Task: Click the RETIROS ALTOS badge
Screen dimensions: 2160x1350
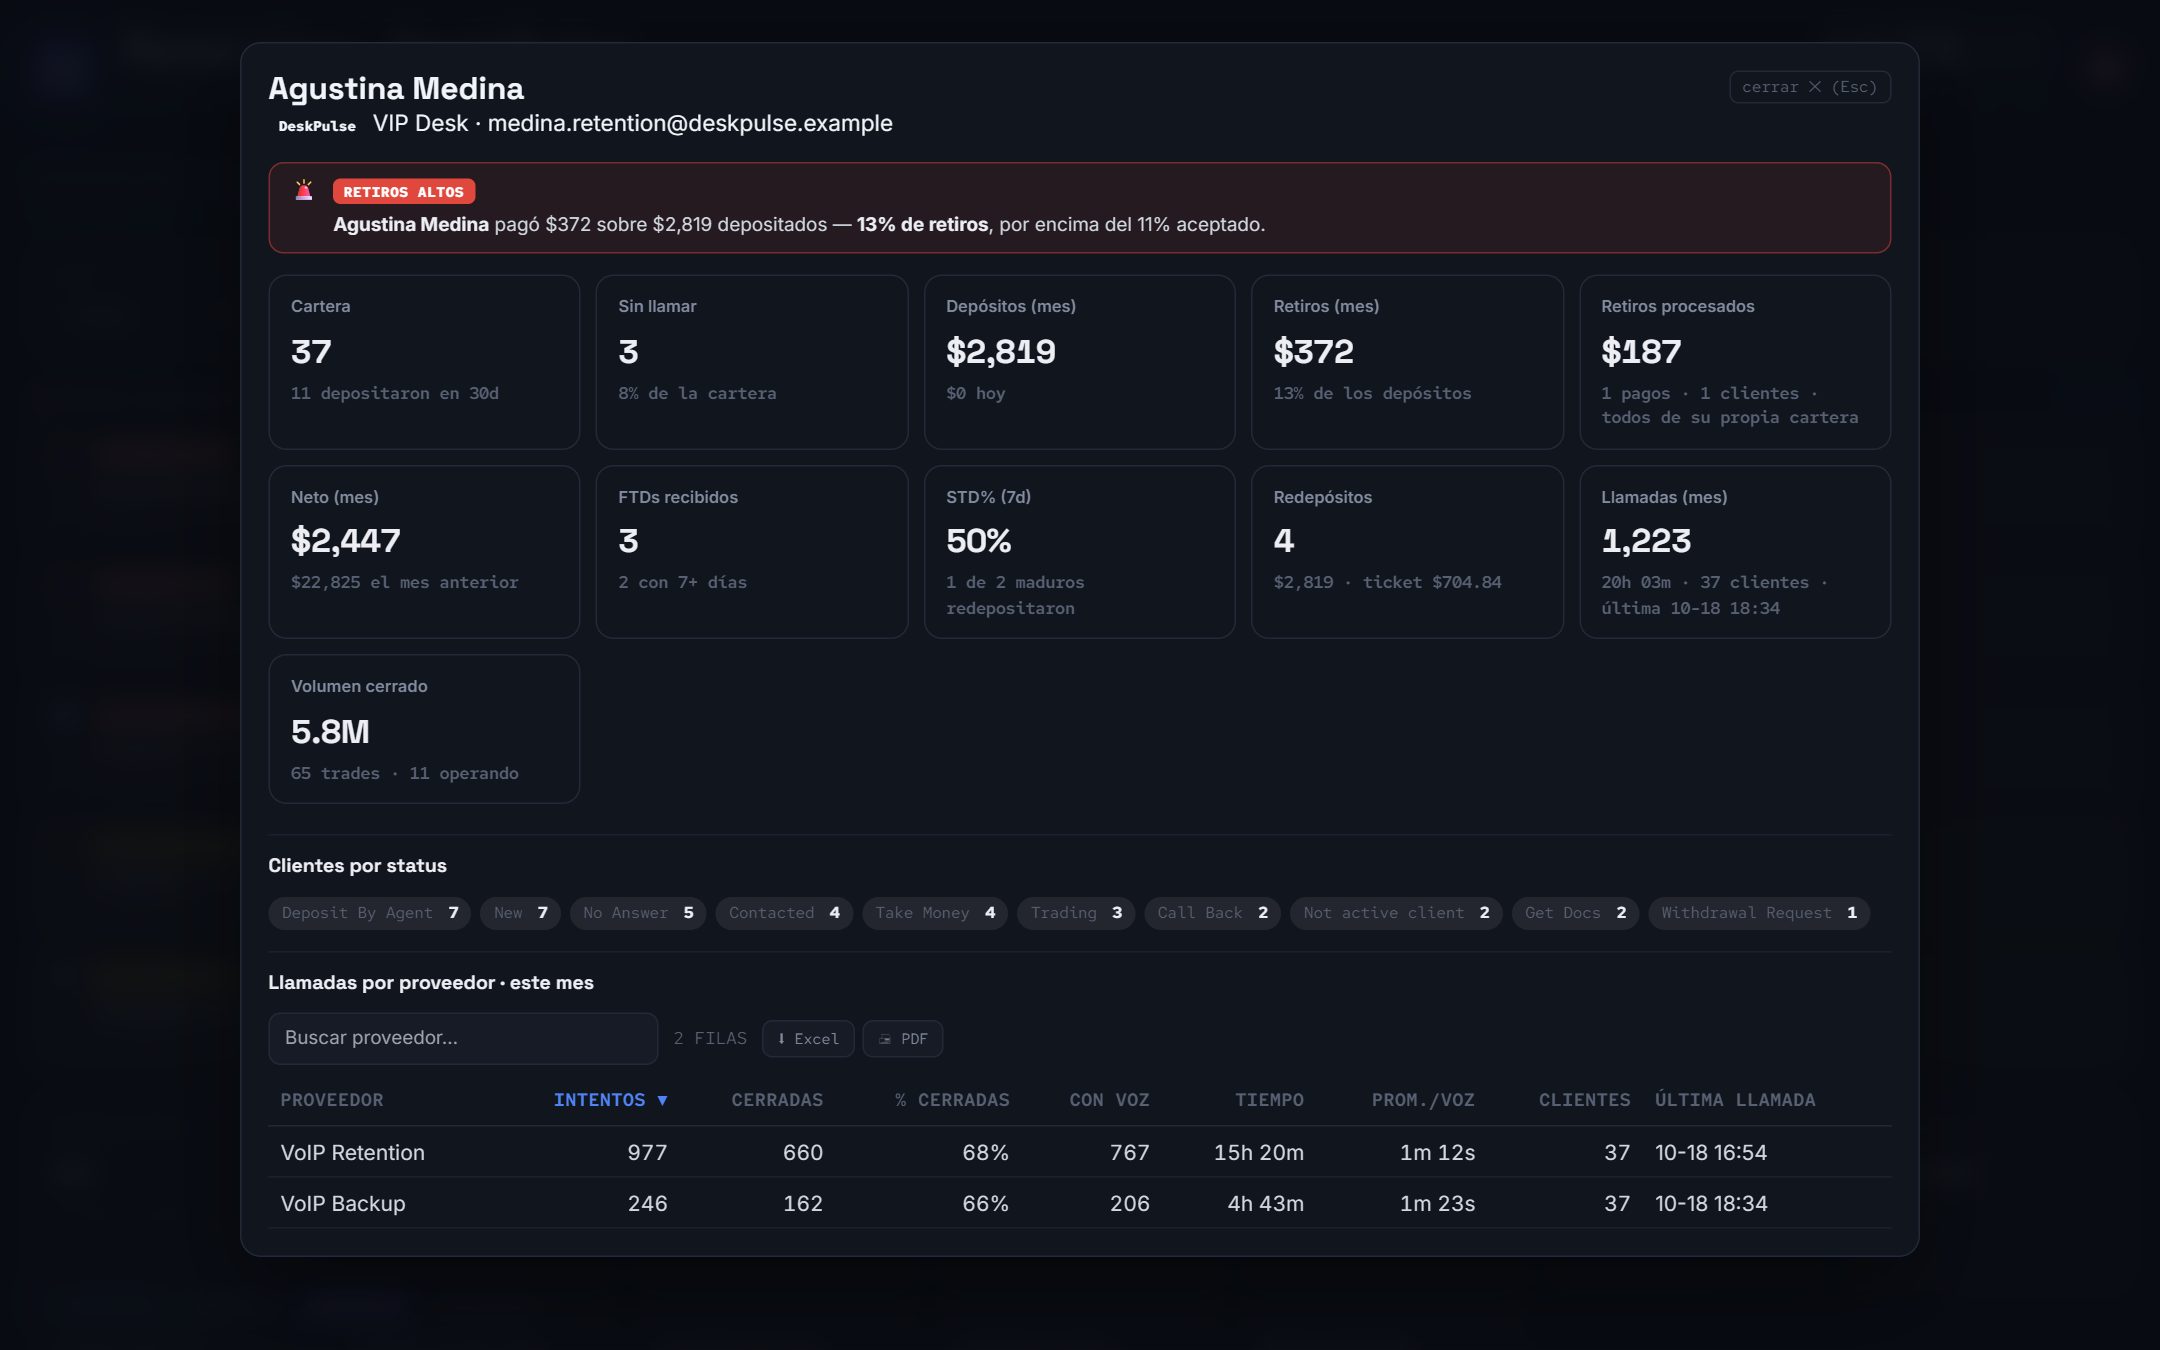Action: tap(403, 192)
